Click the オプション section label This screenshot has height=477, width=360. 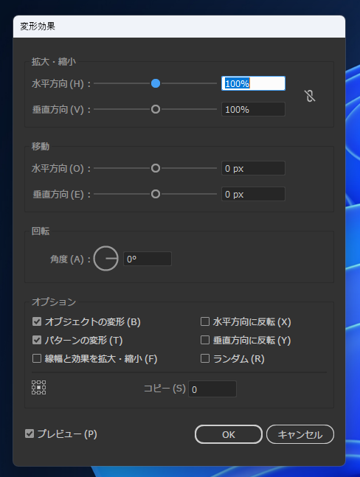pos(54,302)
